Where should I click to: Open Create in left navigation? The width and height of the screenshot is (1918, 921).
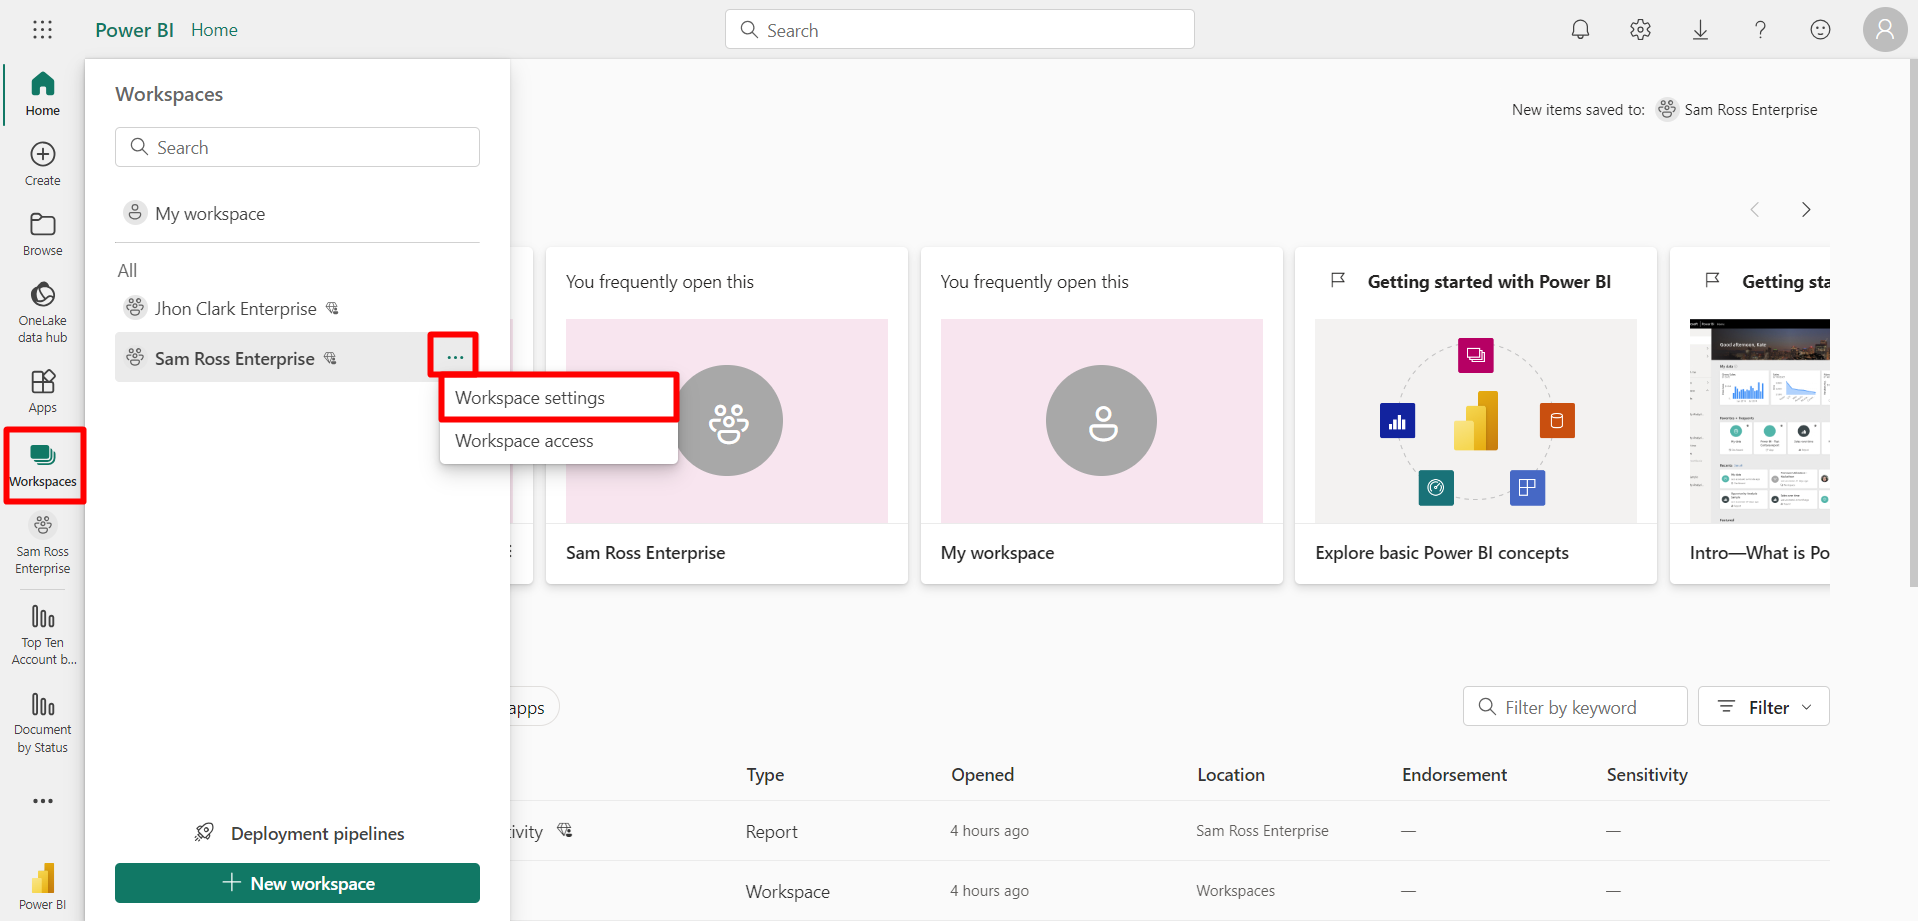tap(43, 164)
